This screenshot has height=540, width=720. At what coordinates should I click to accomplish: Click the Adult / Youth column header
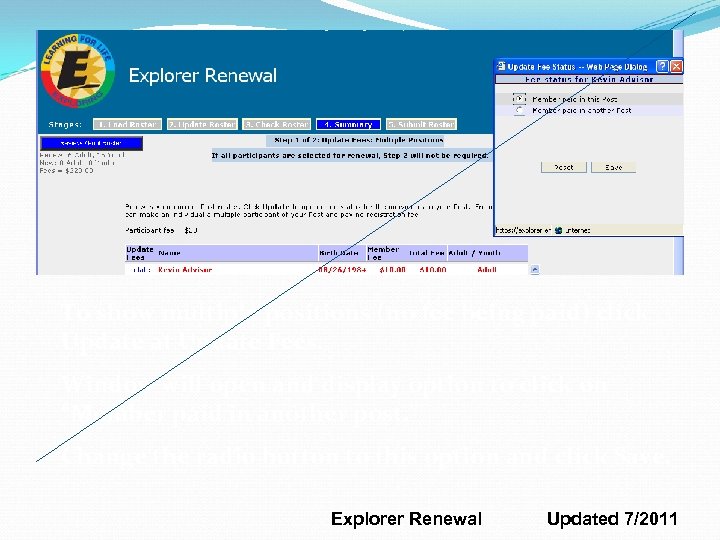(x=474, y=253)
